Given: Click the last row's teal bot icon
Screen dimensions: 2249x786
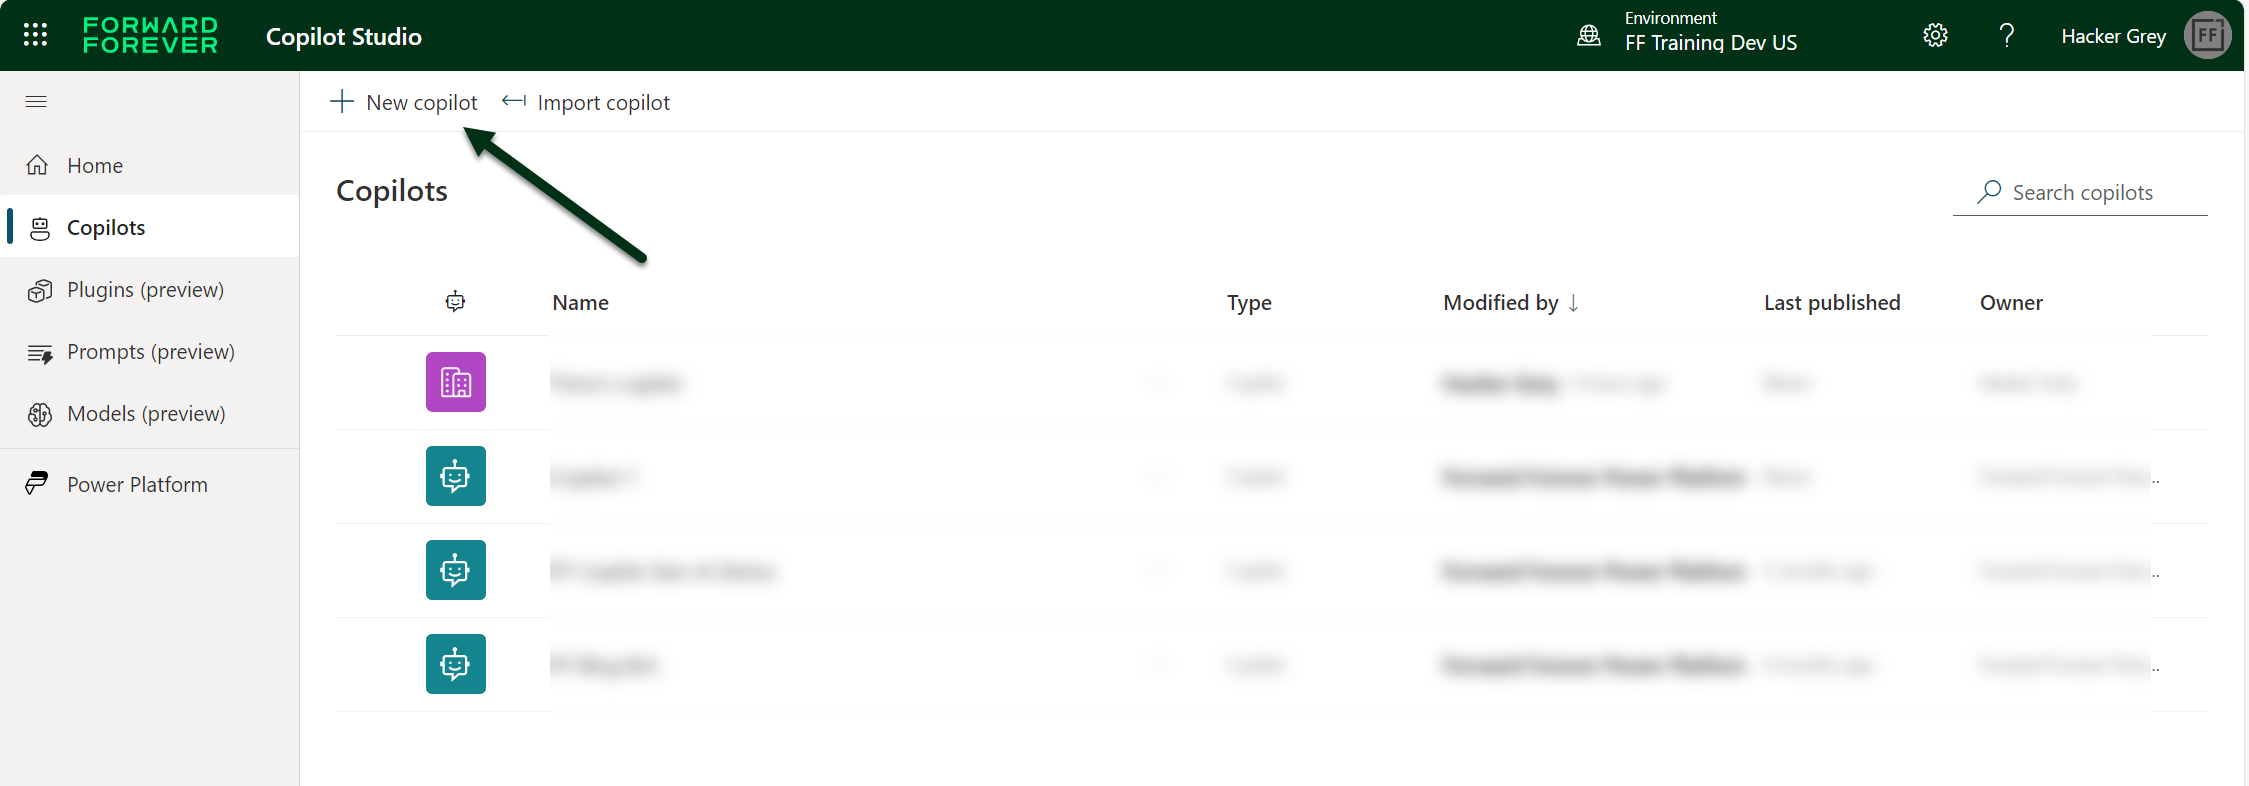Looking at the screenshot, I should 455,664.
